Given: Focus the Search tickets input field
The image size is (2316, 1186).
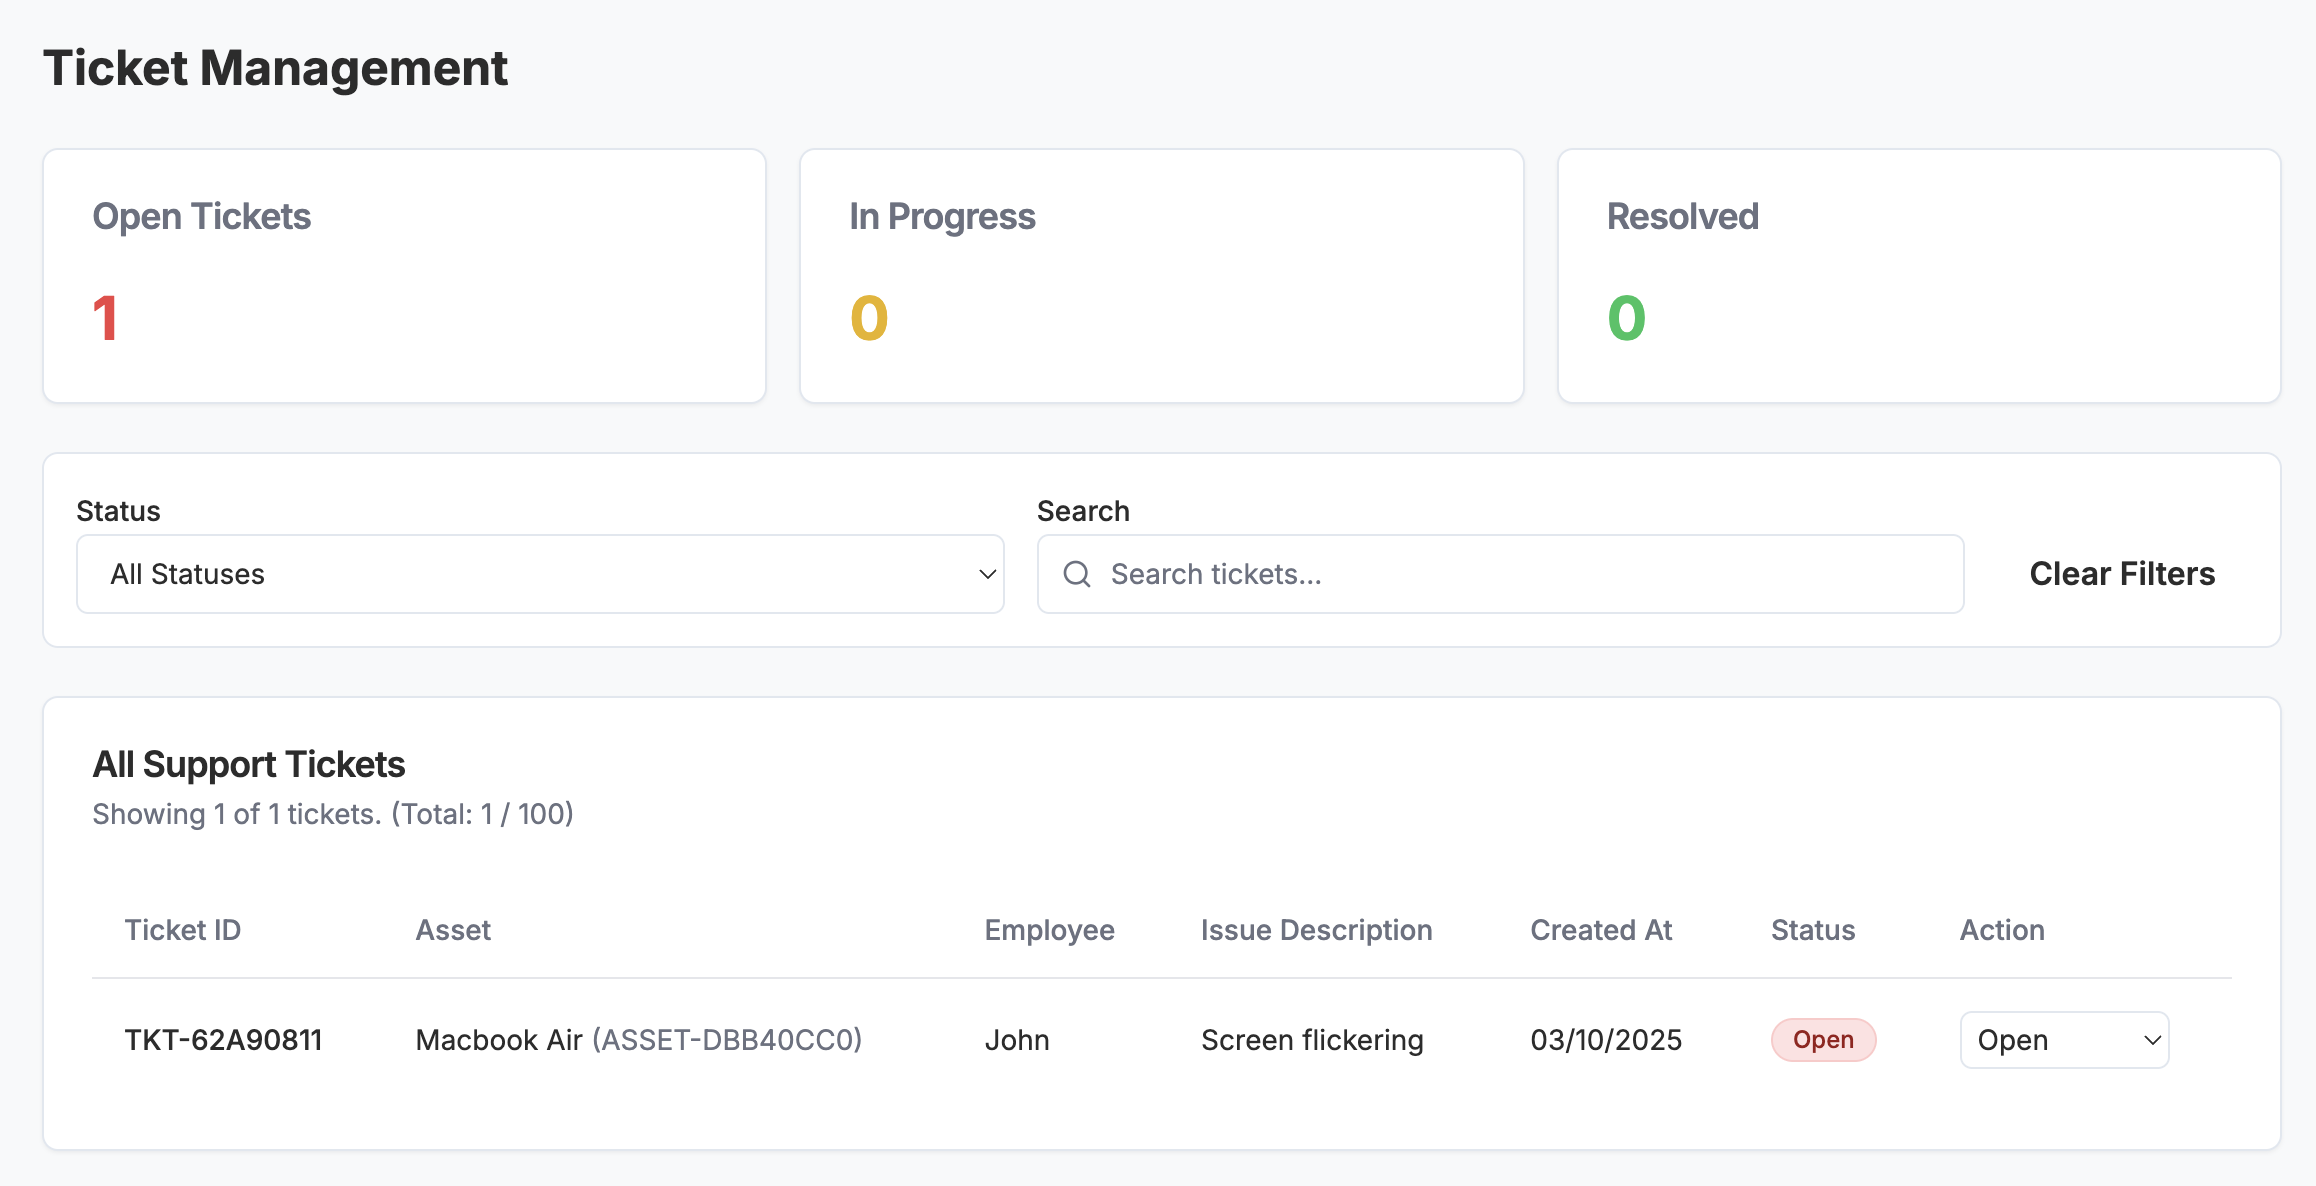Looking at the screenshot, I should coord(1500,574).
